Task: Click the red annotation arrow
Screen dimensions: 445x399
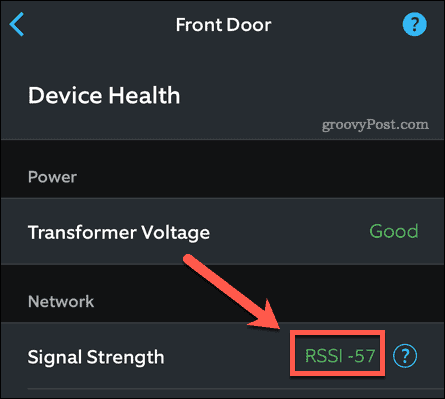Action: pyautogui.click(x=232, y=292)
